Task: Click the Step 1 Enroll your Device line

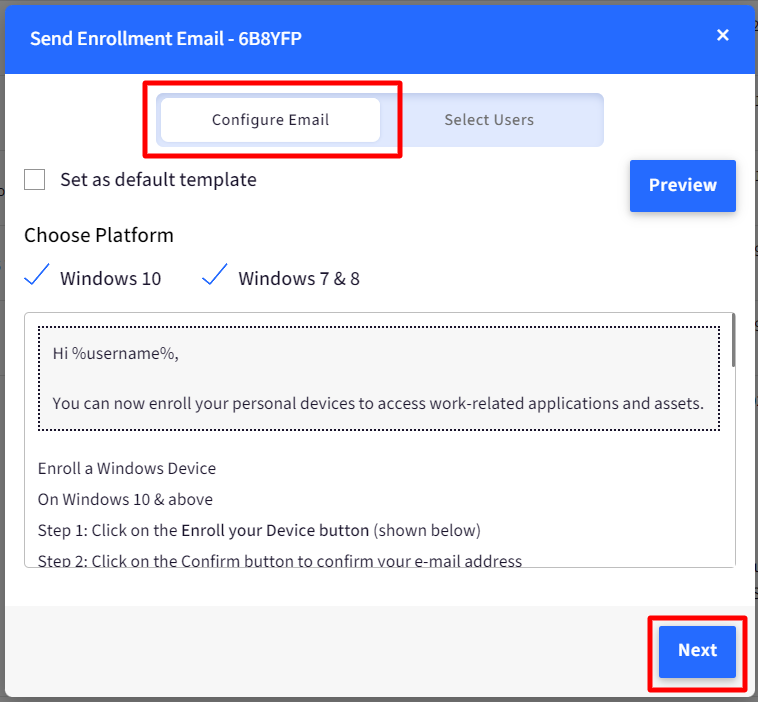Action: tap(259, 530)
